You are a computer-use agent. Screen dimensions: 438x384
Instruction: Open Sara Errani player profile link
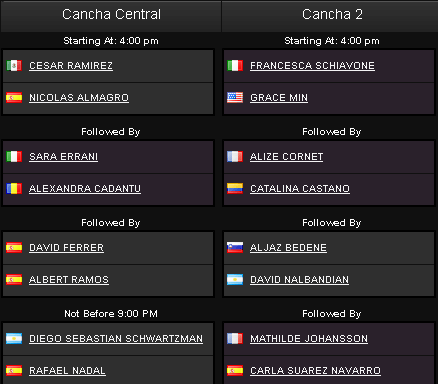click(64, 157)
